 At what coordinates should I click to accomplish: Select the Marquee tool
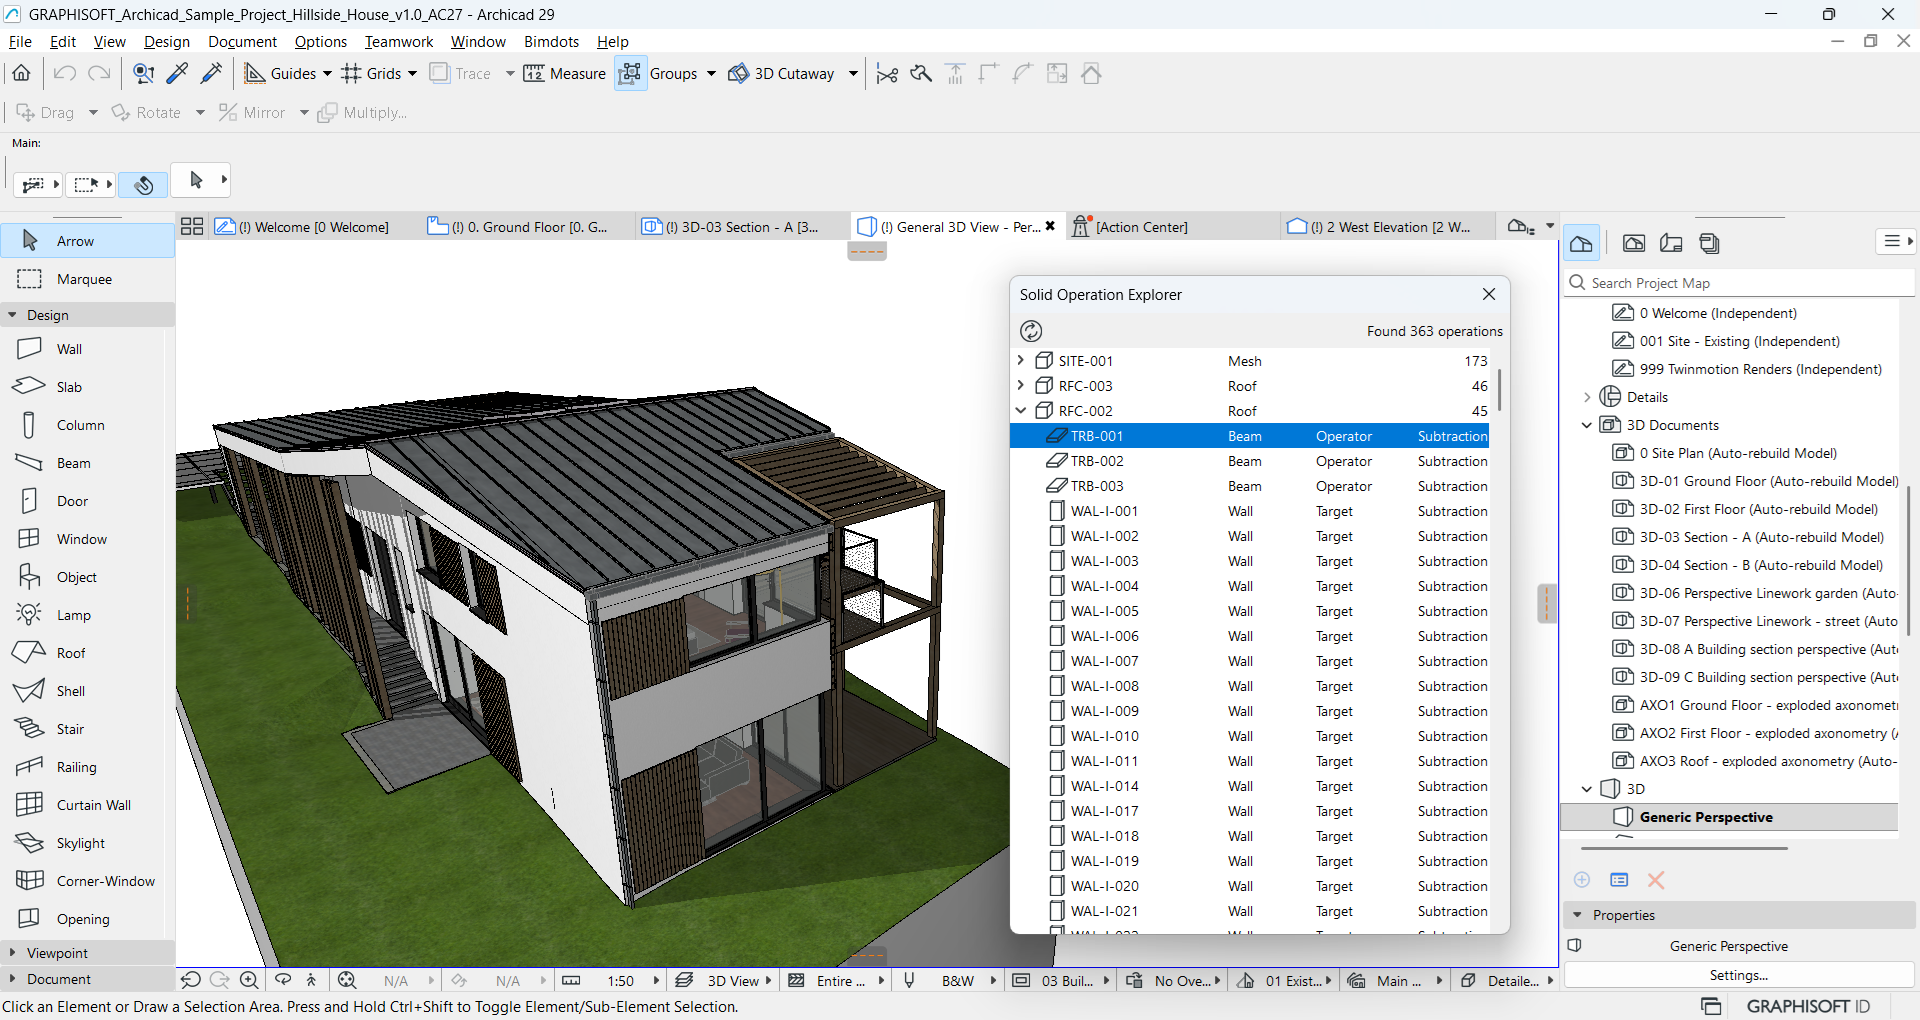coord(84,279)
